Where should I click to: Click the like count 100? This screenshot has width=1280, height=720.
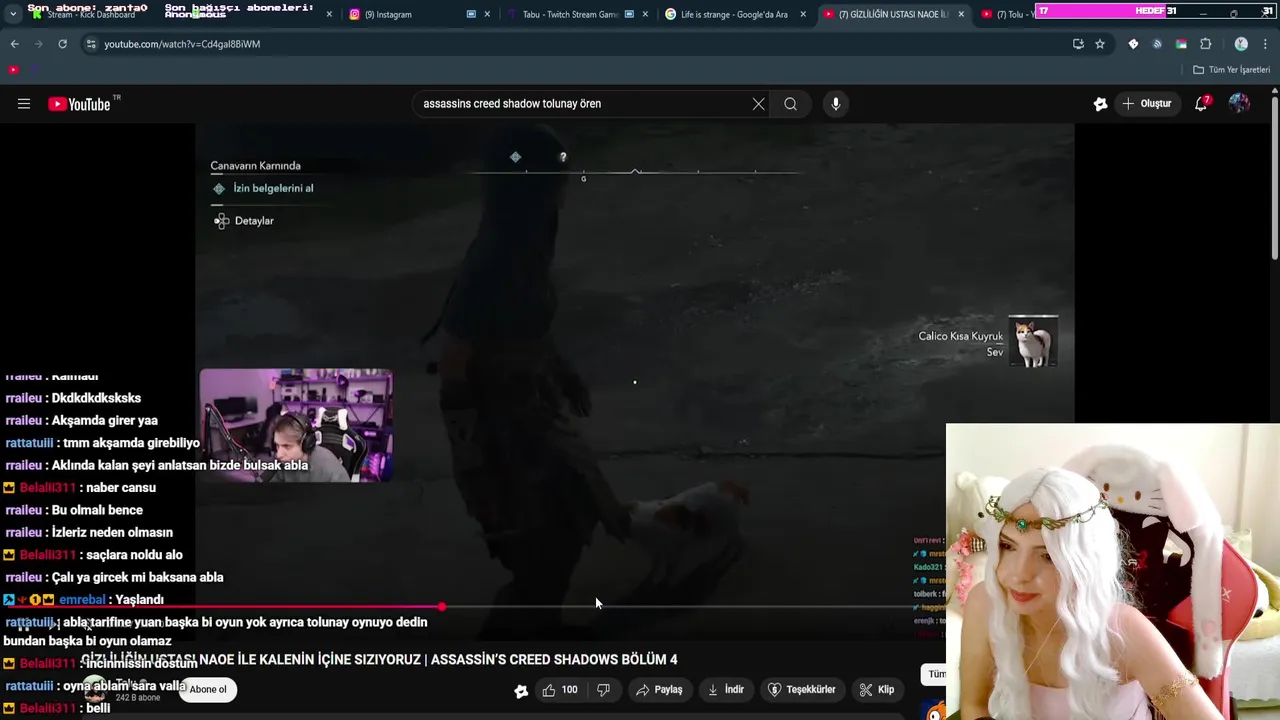(x=569, y=690)
